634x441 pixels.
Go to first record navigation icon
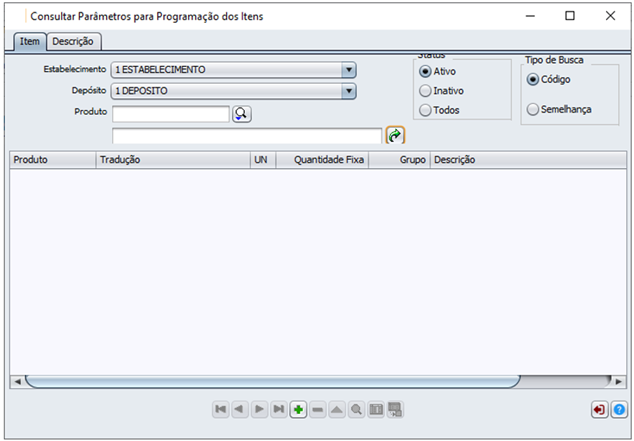tap(220, 410)
